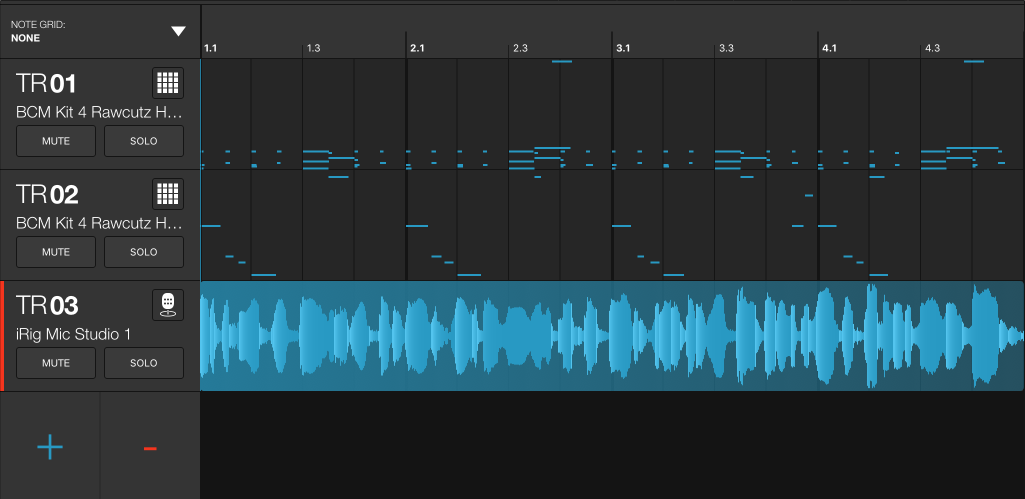
Task: Add a new track with the plus icon
Action: tap(50, 448)
